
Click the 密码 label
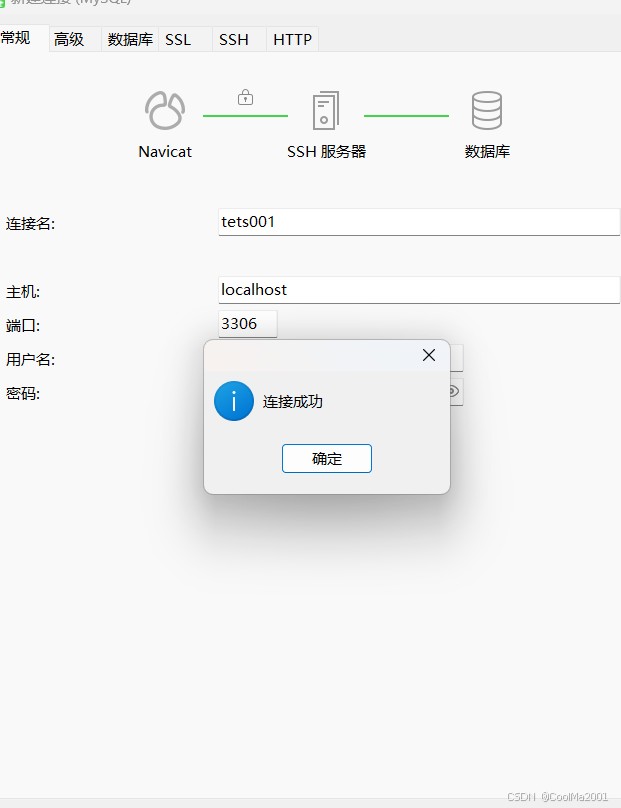coord(23,394)
